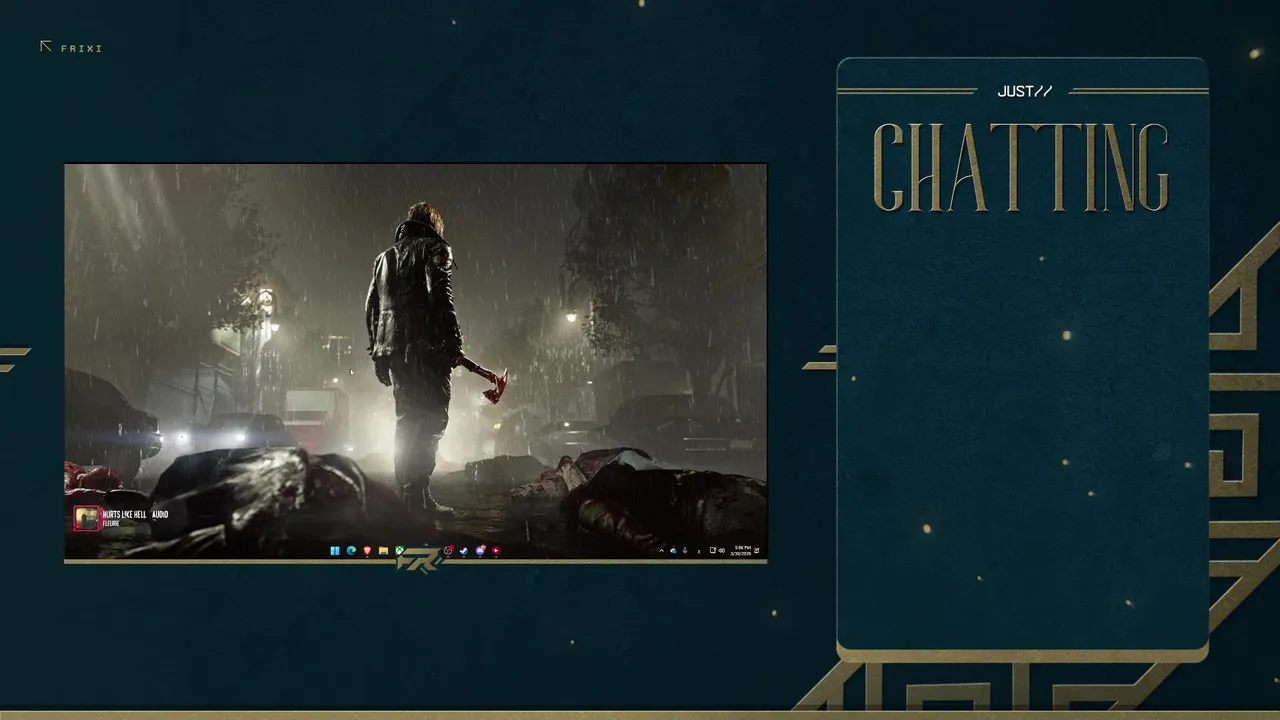The width and height of the screenshot is (1280, 720).
Task: Open Brave browser from the taskbar
Action: click(x=367, y=551)
